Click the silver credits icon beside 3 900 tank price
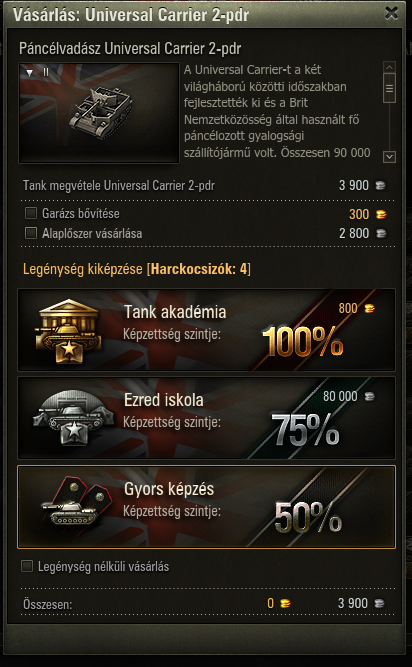This screenshot has height=667, width=412. pos(381,185)
